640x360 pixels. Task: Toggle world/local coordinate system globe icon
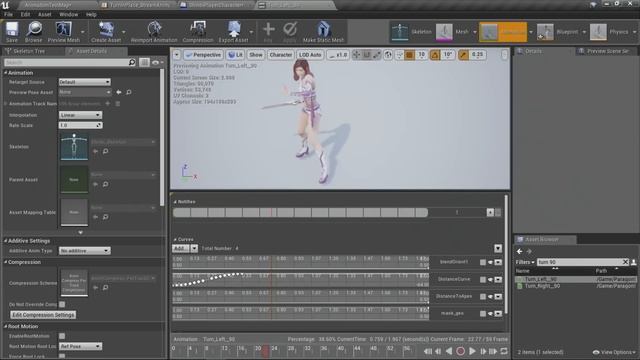(388, 55)
